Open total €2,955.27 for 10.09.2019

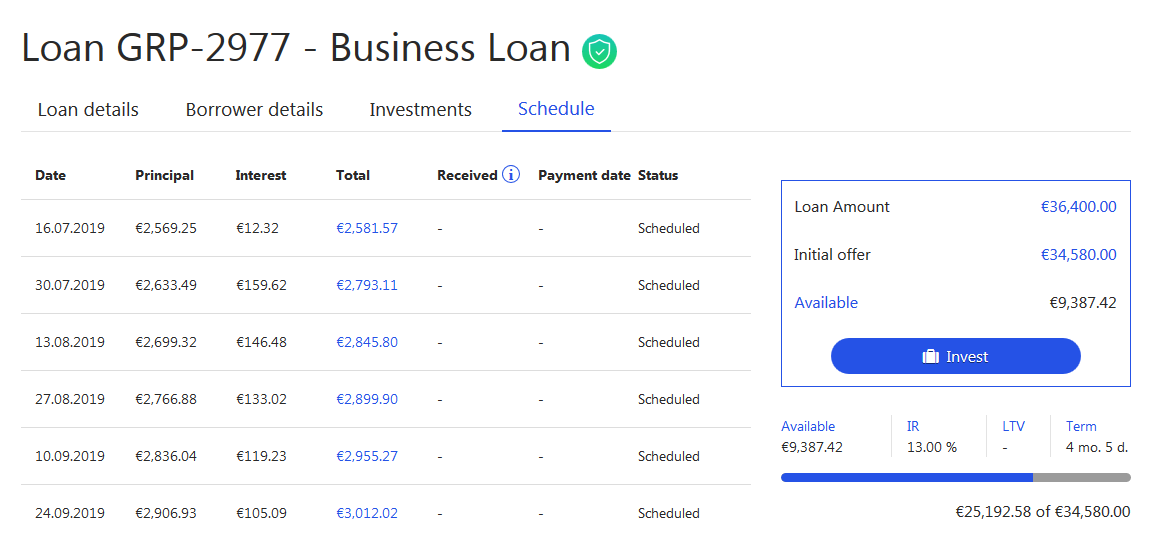[x=367, y=456]
